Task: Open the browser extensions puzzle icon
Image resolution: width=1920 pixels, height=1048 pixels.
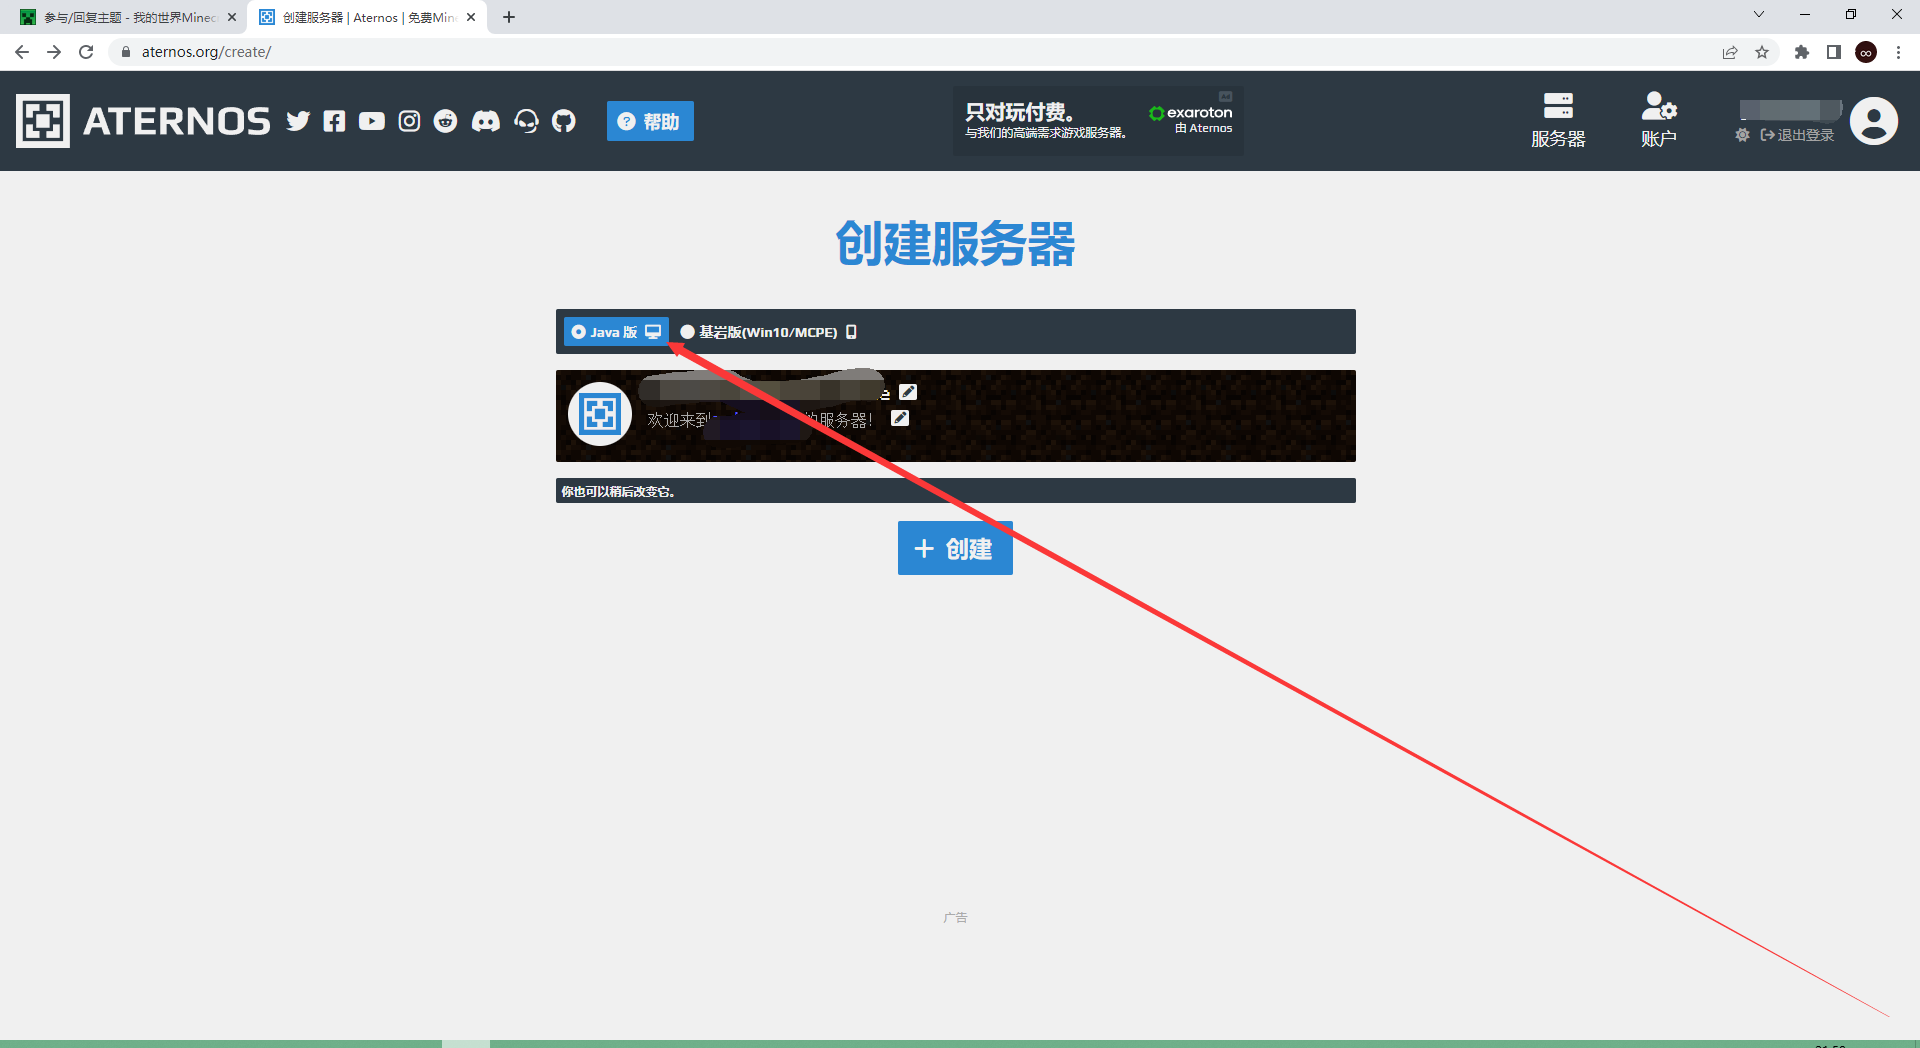Action: click(x=1802, y=52)
